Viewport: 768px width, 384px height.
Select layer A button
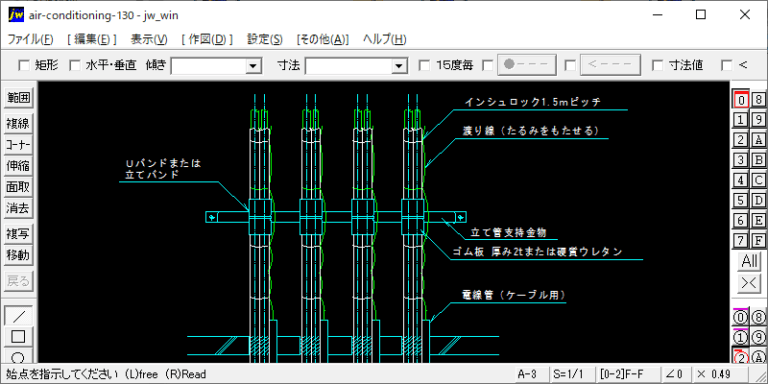click(x=758, y=140)
